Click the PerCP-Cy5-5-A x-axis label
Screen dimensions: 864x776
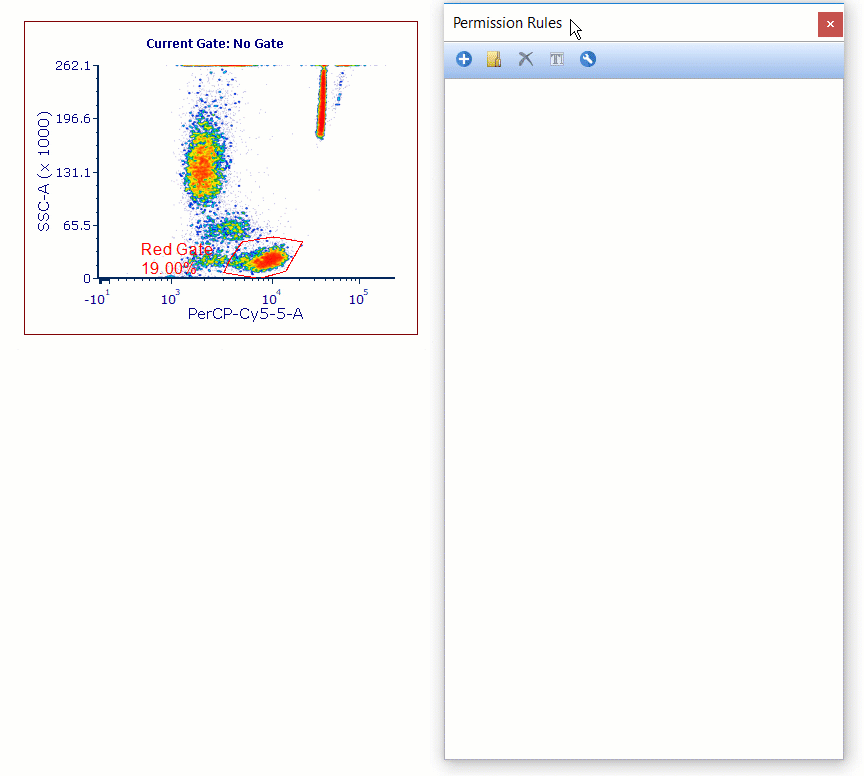tap(245, 314)
